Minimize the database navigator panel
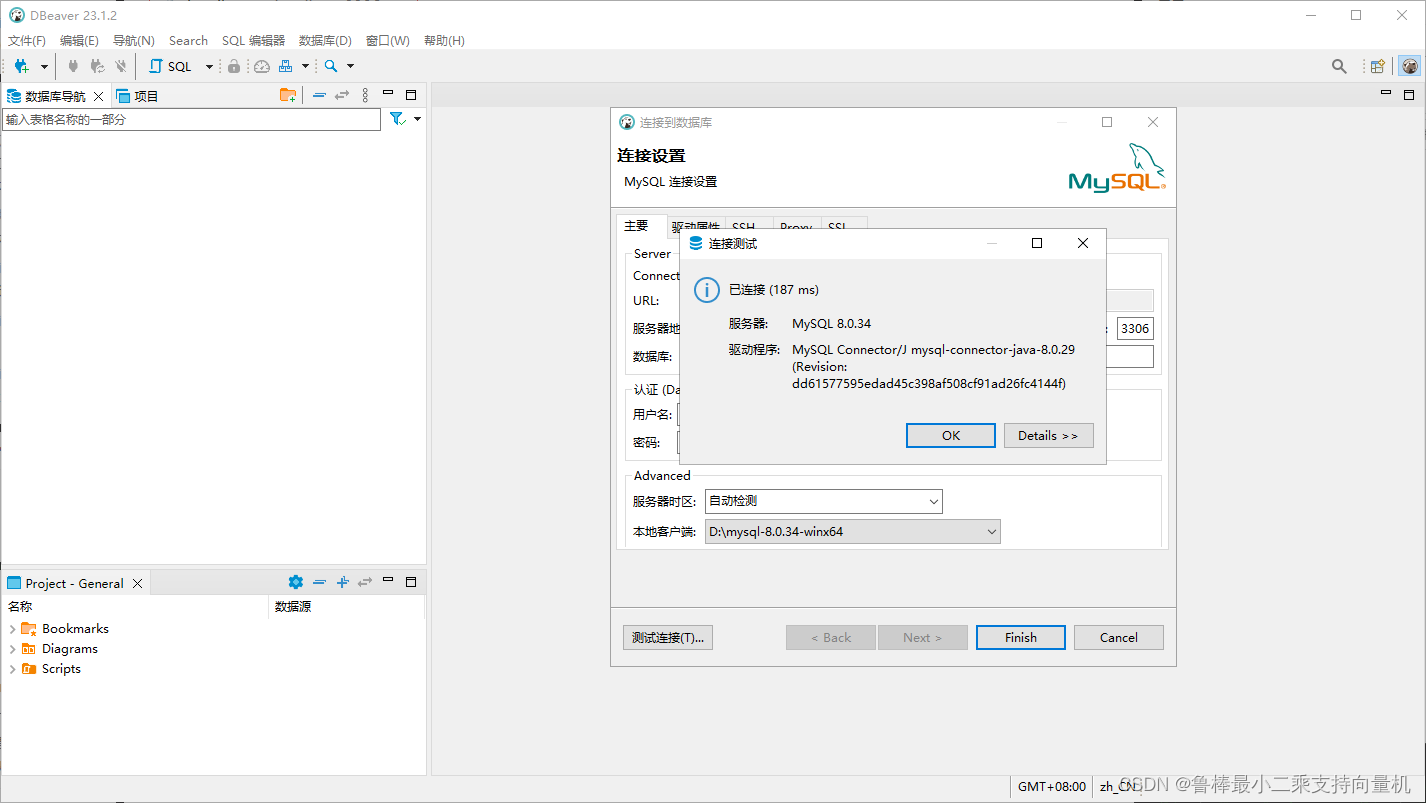The image size is (1426, 803). pyautogui.click(x=388, y=94)
